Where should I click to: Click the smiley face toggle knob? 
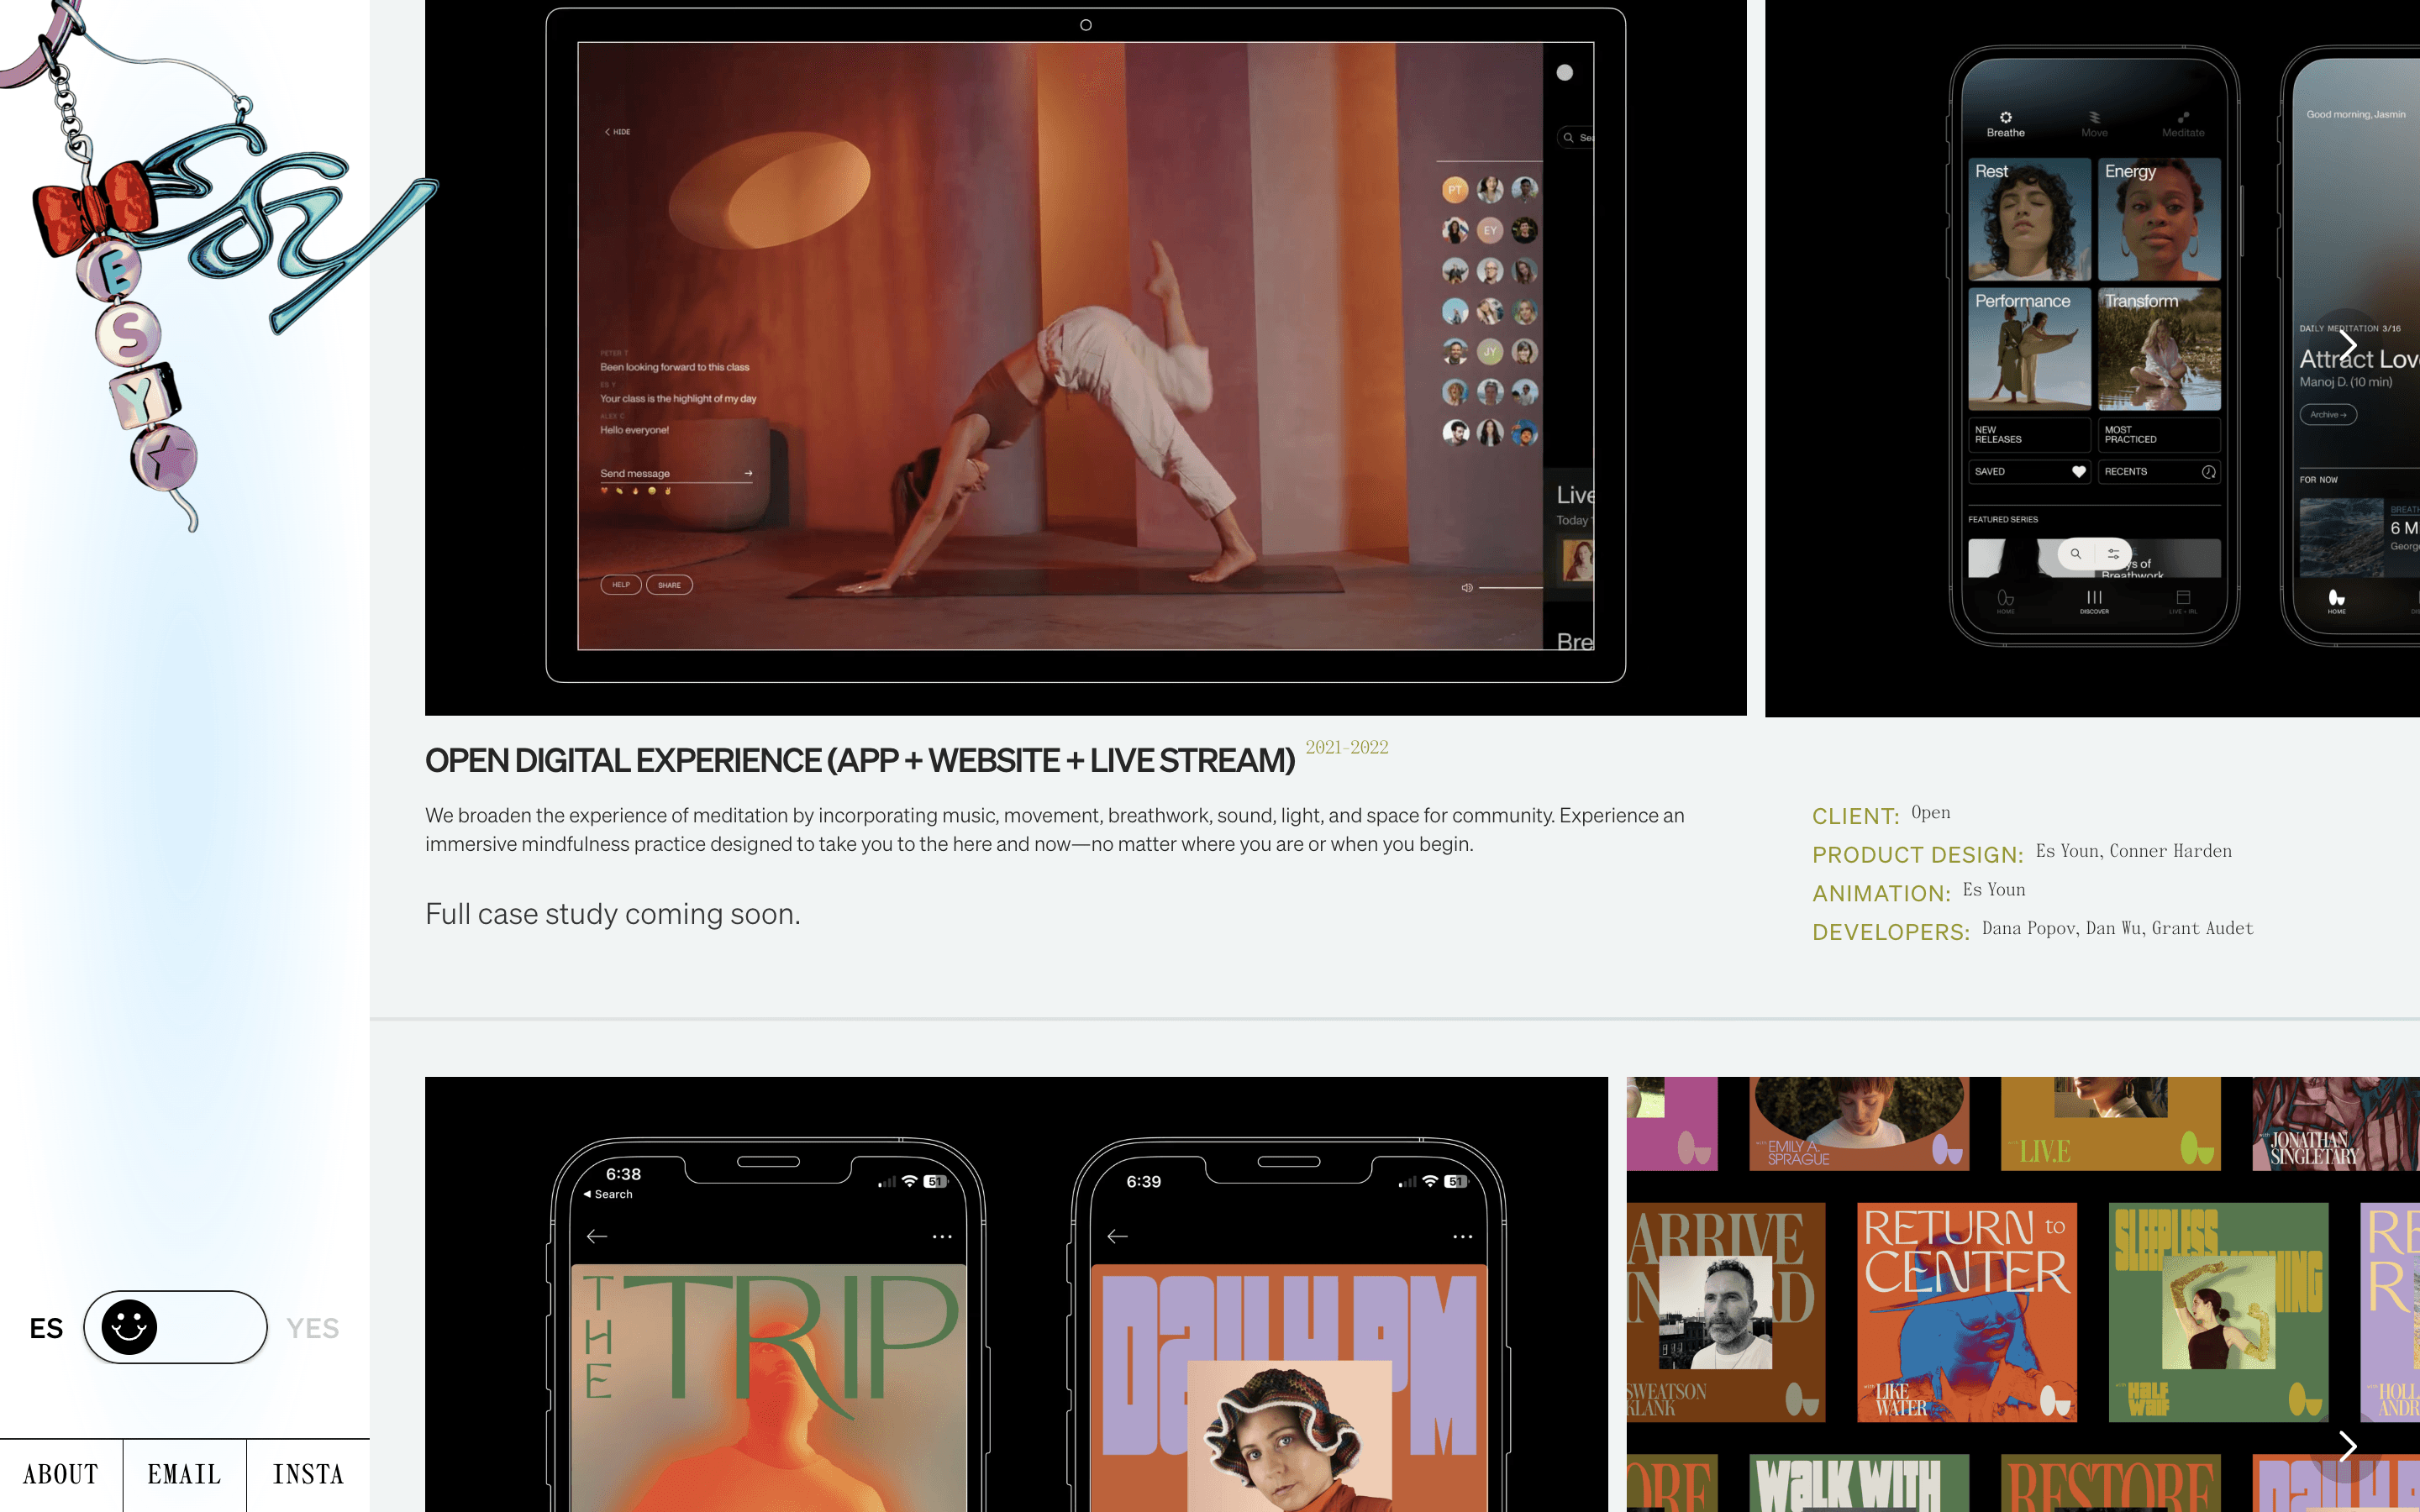[x=129, y=1327]
